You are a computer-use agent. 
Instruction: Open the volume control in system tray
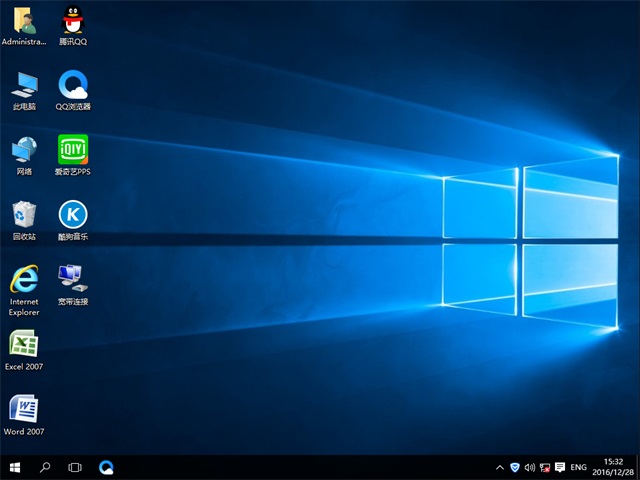(x=529, y=467)
